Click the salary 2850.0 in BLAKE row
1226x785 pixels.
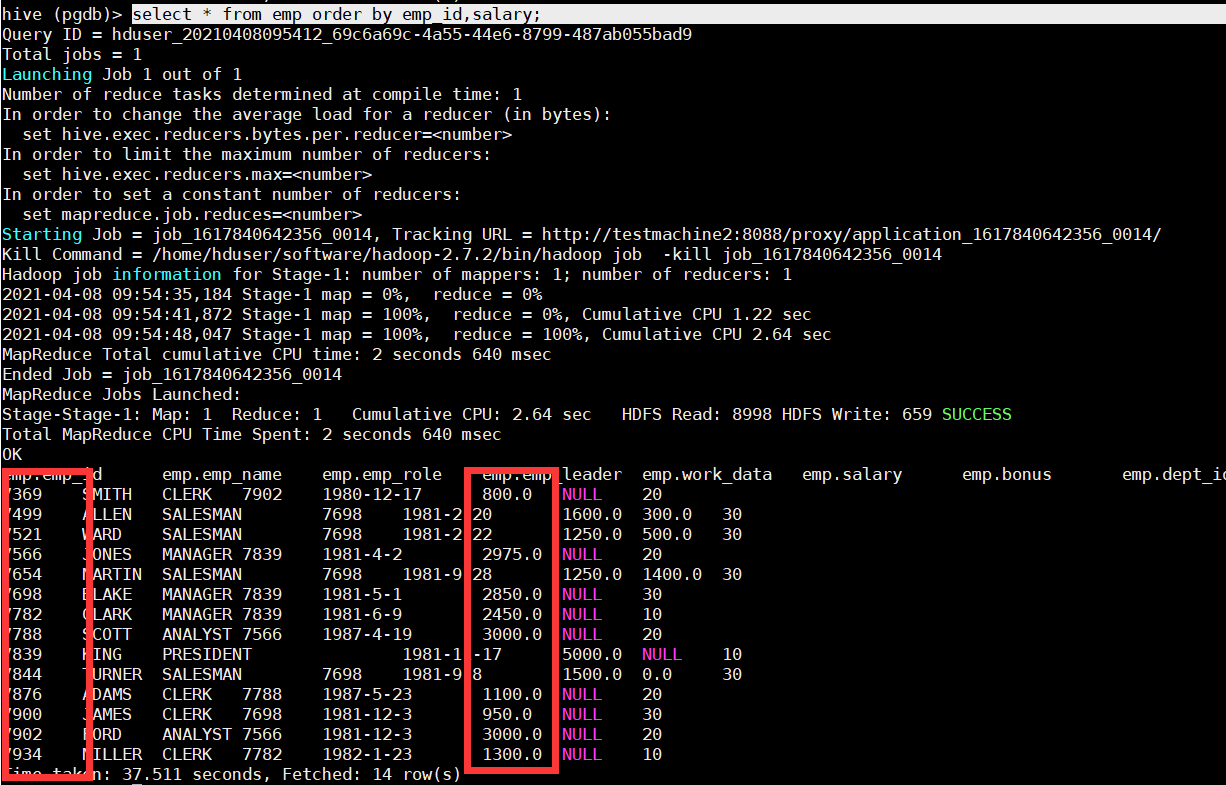tap(512, 594)
